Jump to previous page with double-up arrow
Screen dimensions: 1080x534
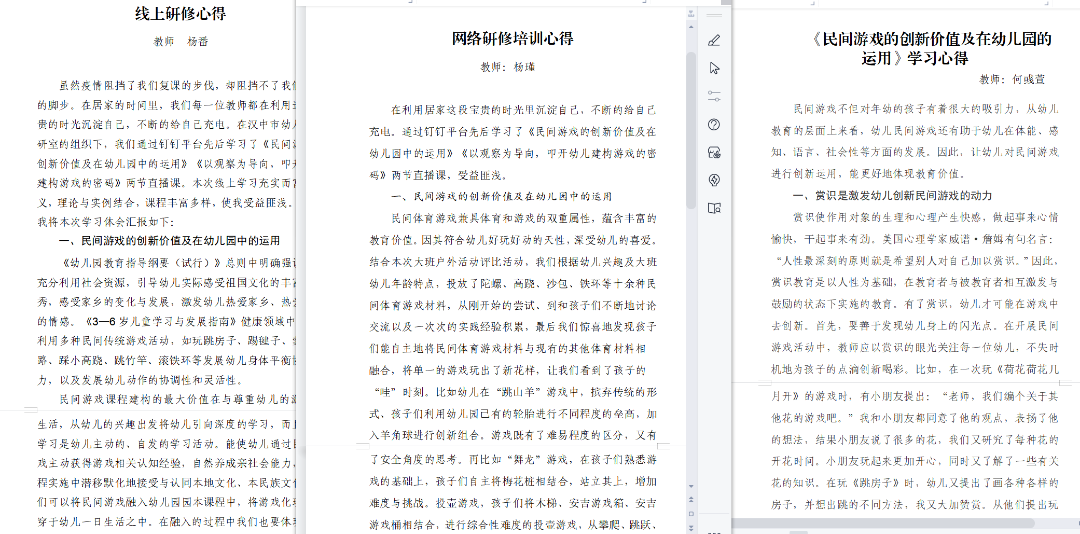click(691, 498)
